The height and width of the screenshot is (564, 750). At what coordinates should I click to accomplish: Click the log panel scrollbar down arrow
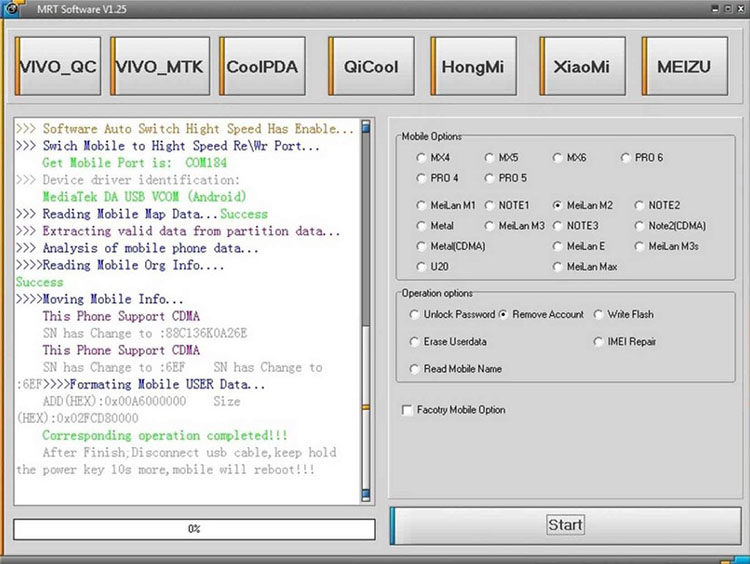366,494
